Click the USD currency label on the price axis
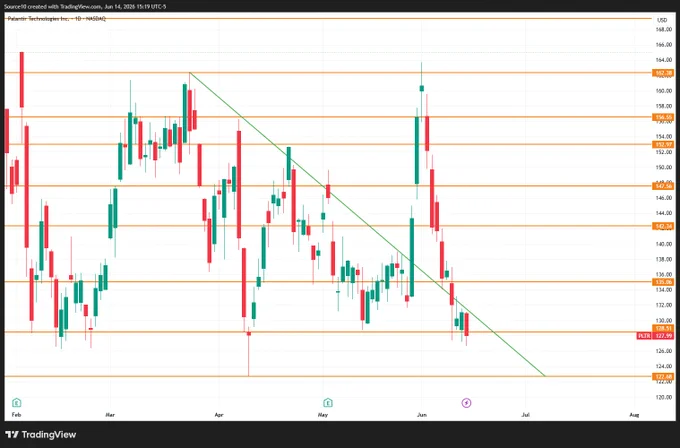The width and height of the screenshot is (680, 448). [662, 20]
